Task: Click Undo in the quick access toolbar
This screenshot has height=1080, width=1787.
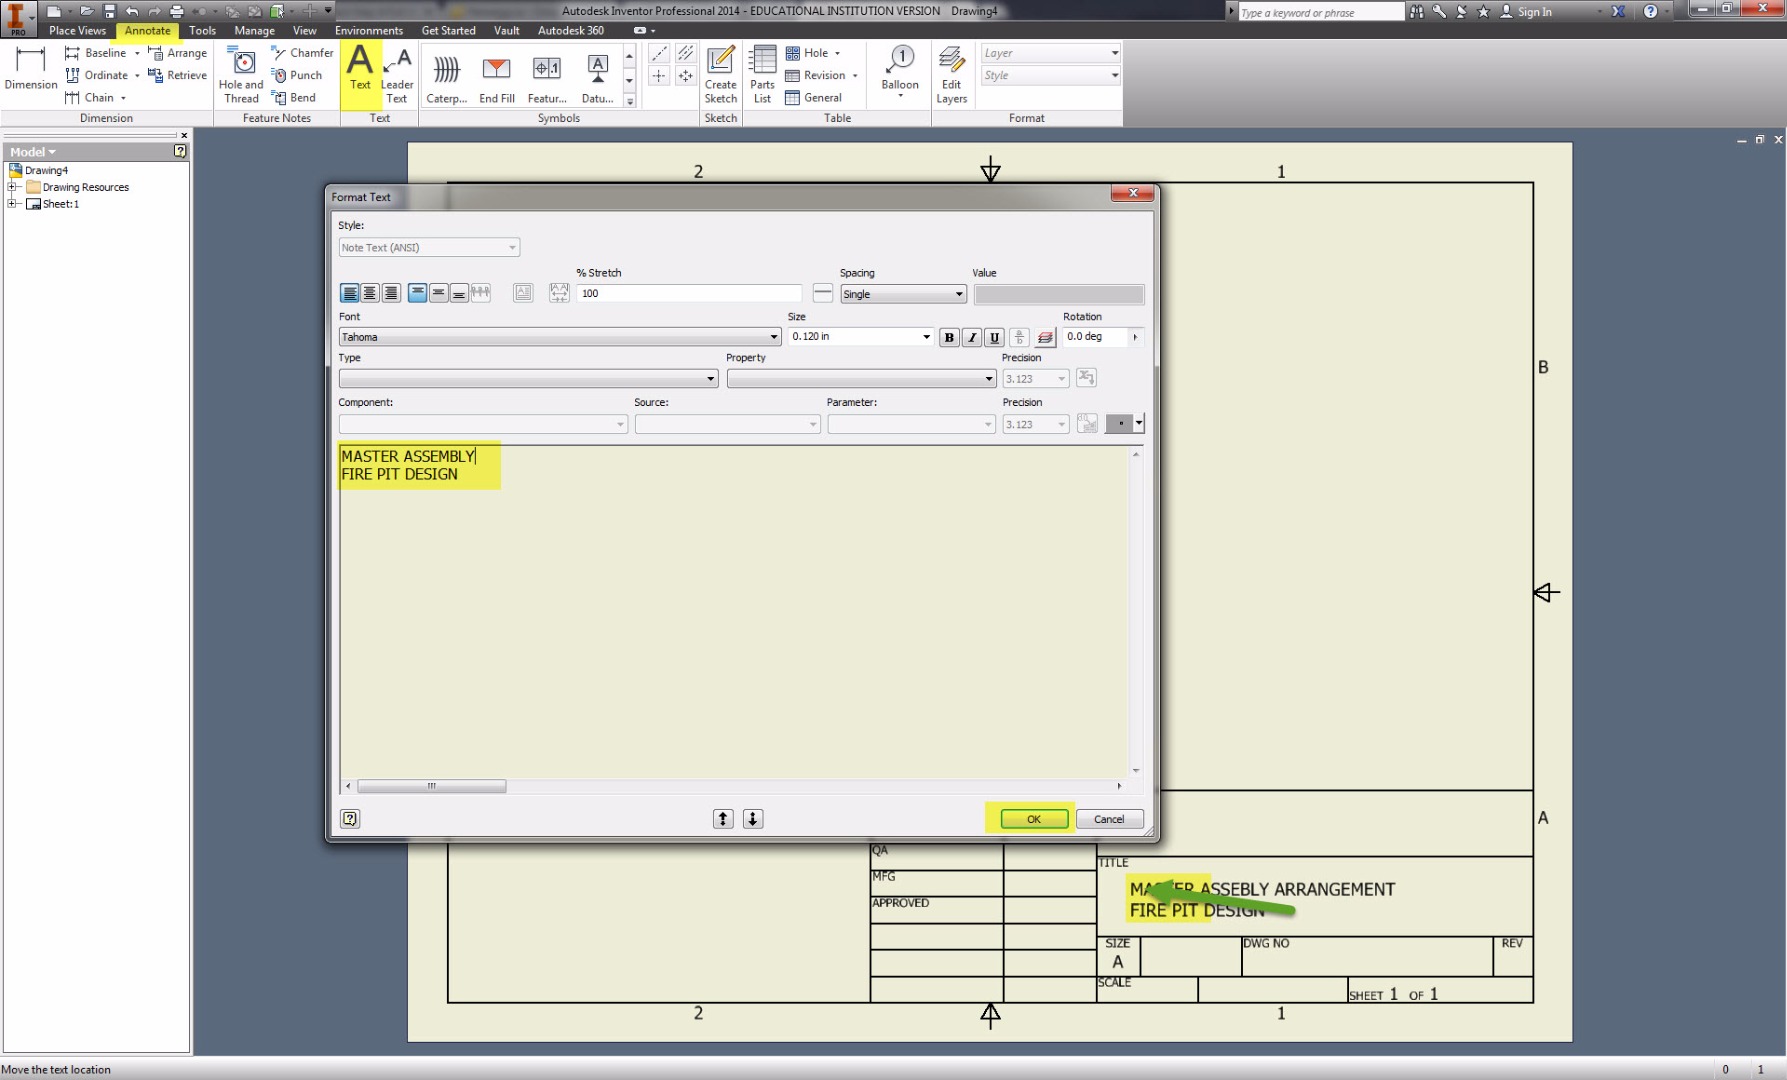Action: point(132,11)
